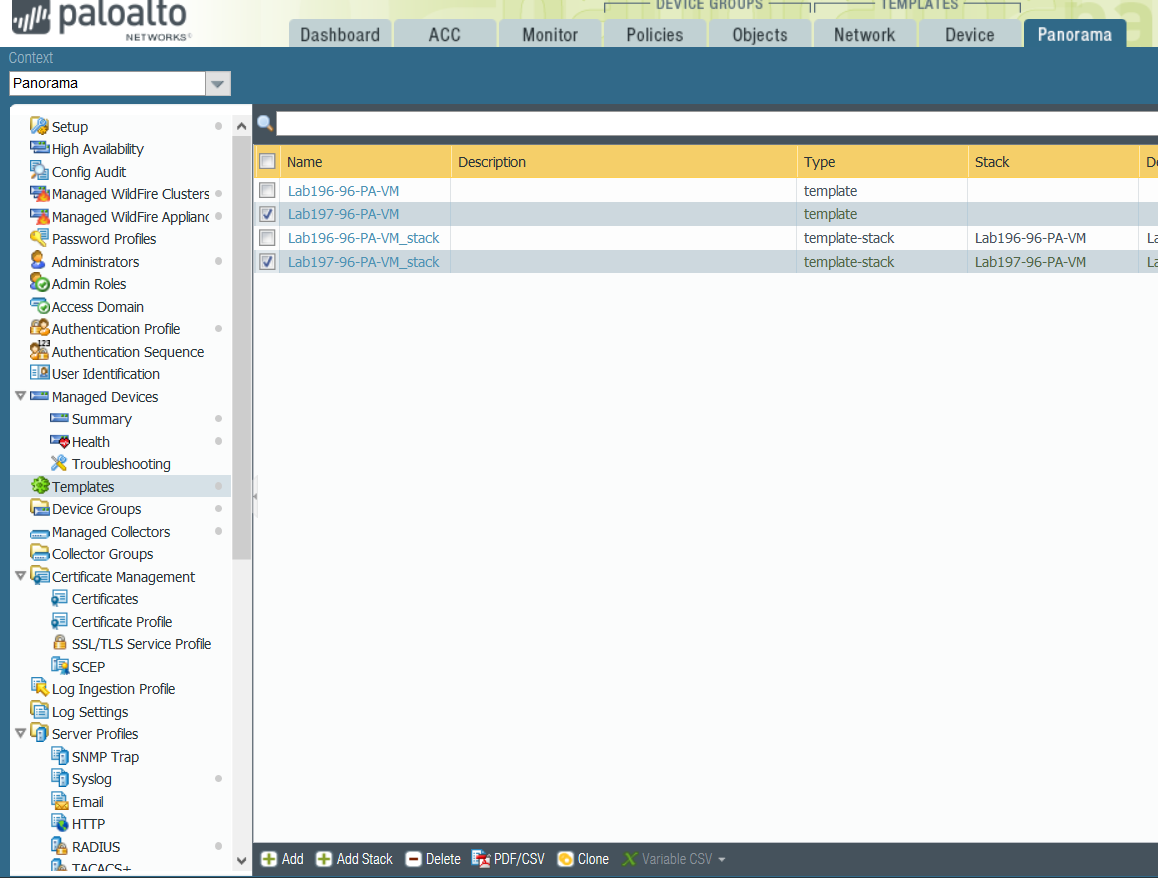Toggle the select-all checkbox in table header

point(267,161)
